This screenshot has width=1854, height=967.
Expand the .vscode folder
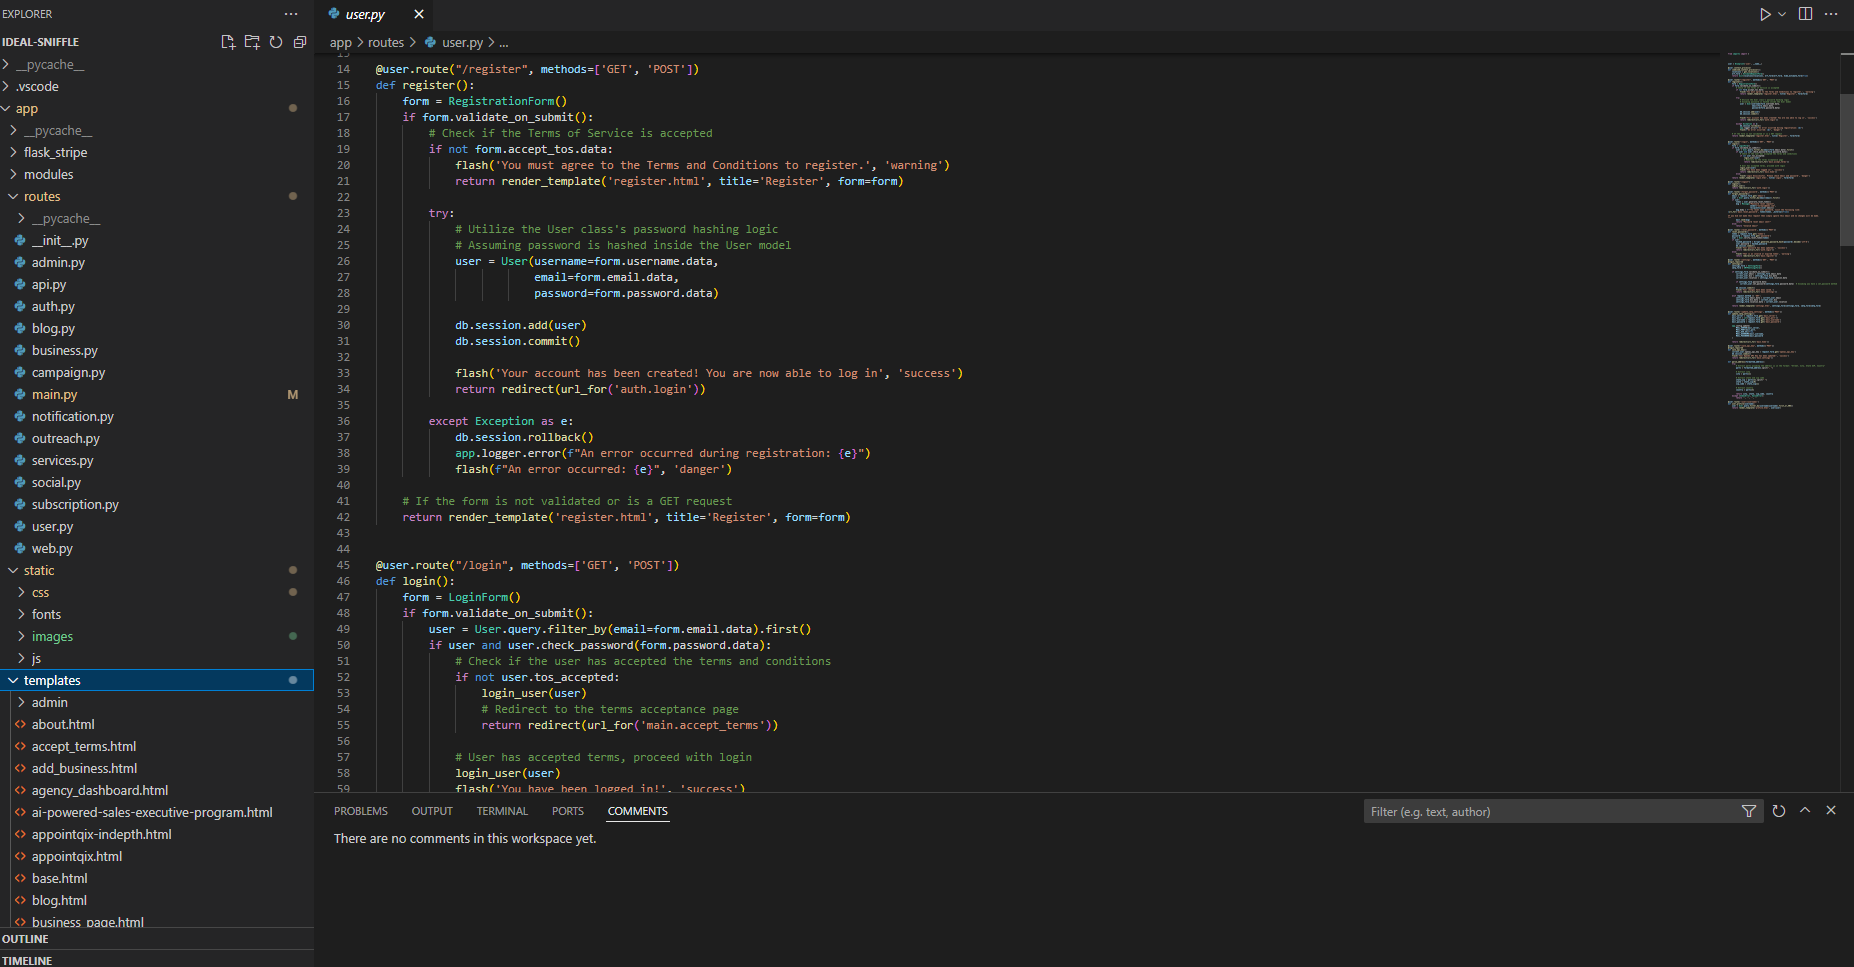[157, 86]
